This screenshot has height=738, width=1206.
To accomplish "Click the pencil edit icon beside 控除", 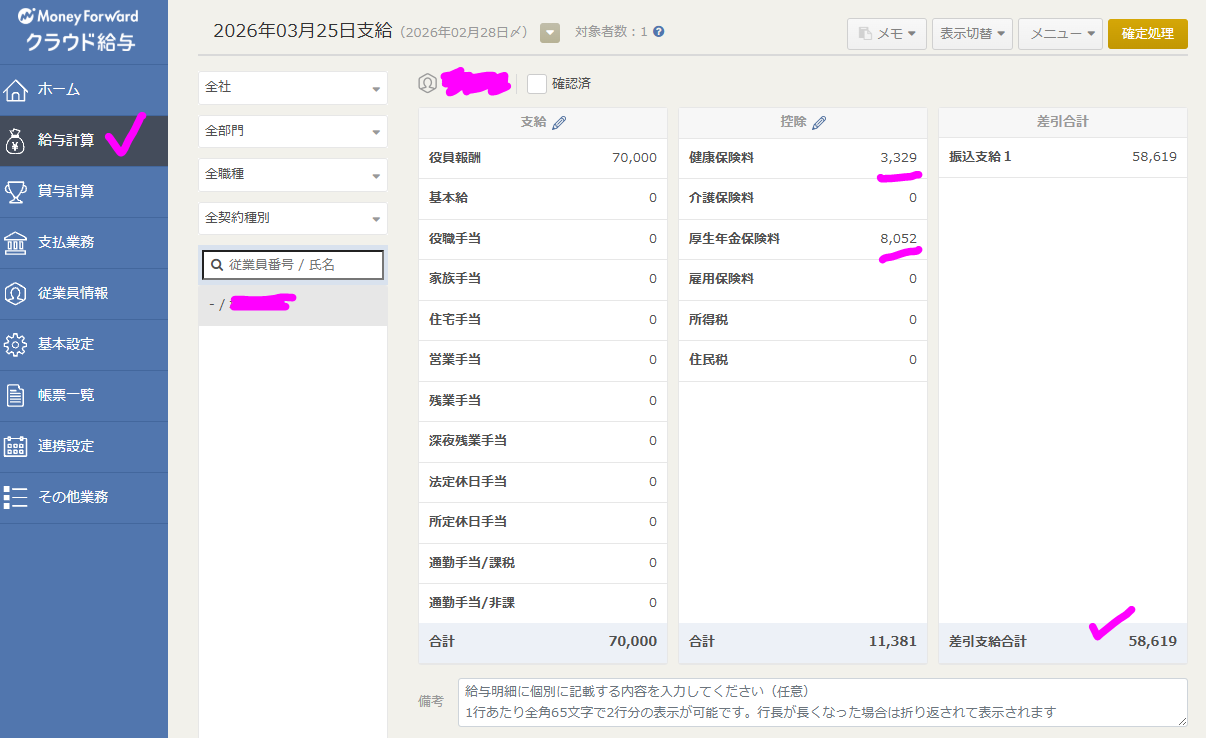I will (819, 122).
